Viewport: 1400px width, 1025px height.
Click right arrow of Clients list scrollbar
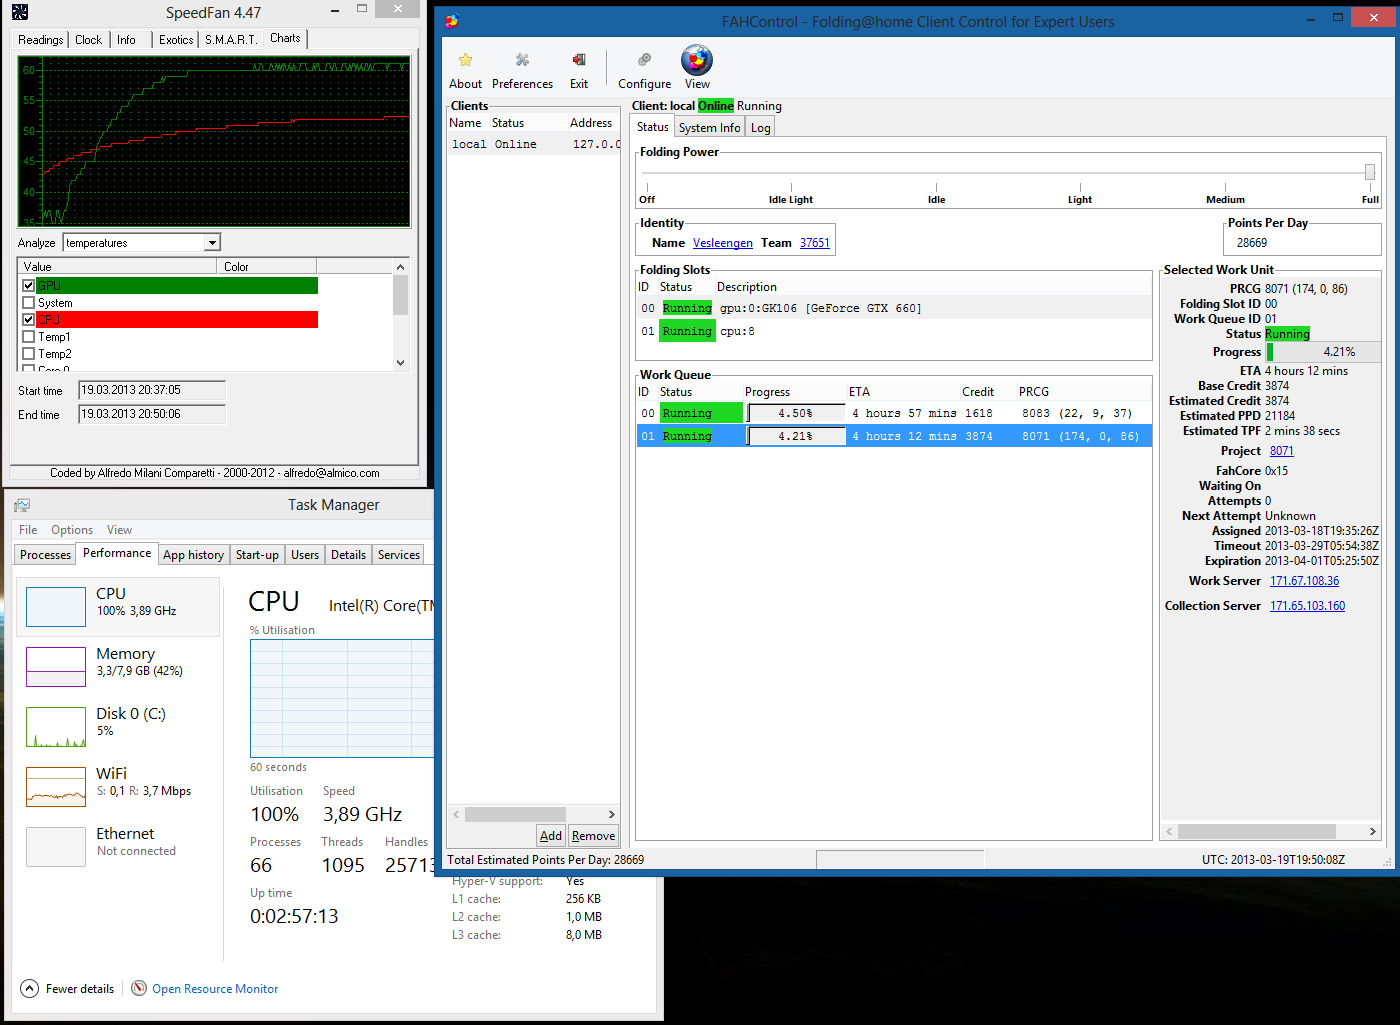611,814
